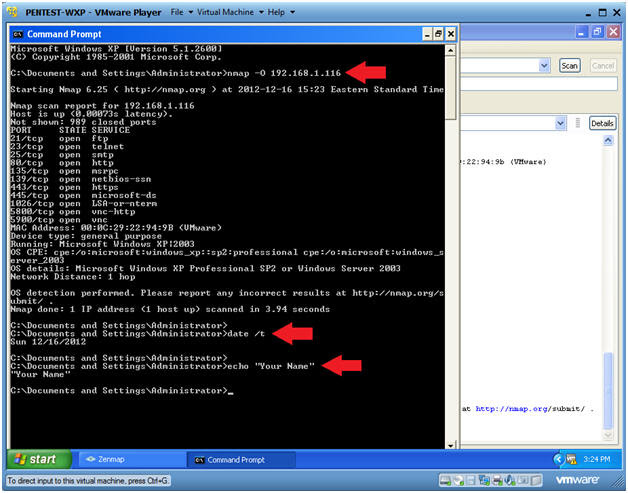Open the Virtual Machine menu

click(x=230, y=12)
